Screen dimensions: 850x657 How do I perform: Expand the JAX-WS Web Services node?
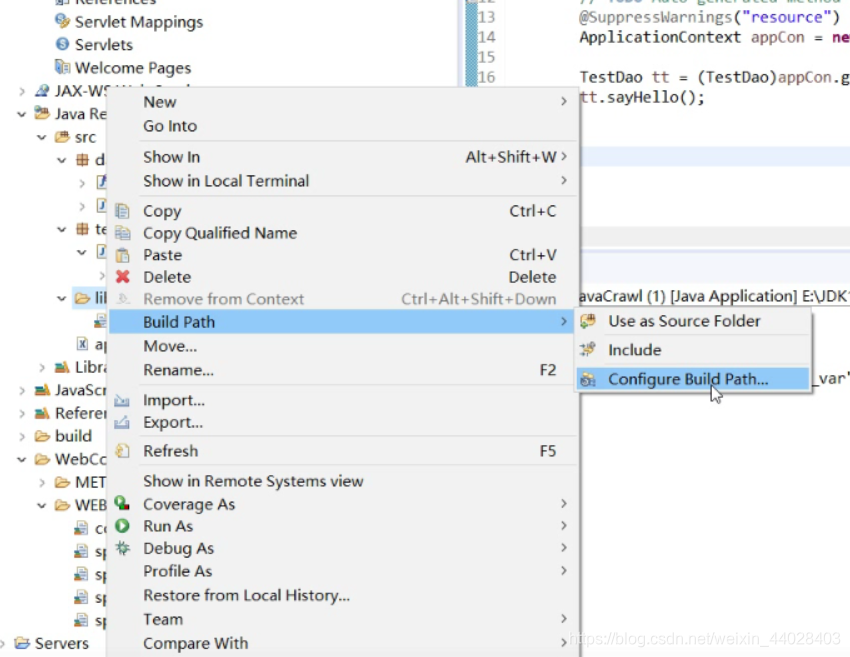[22, 91]
